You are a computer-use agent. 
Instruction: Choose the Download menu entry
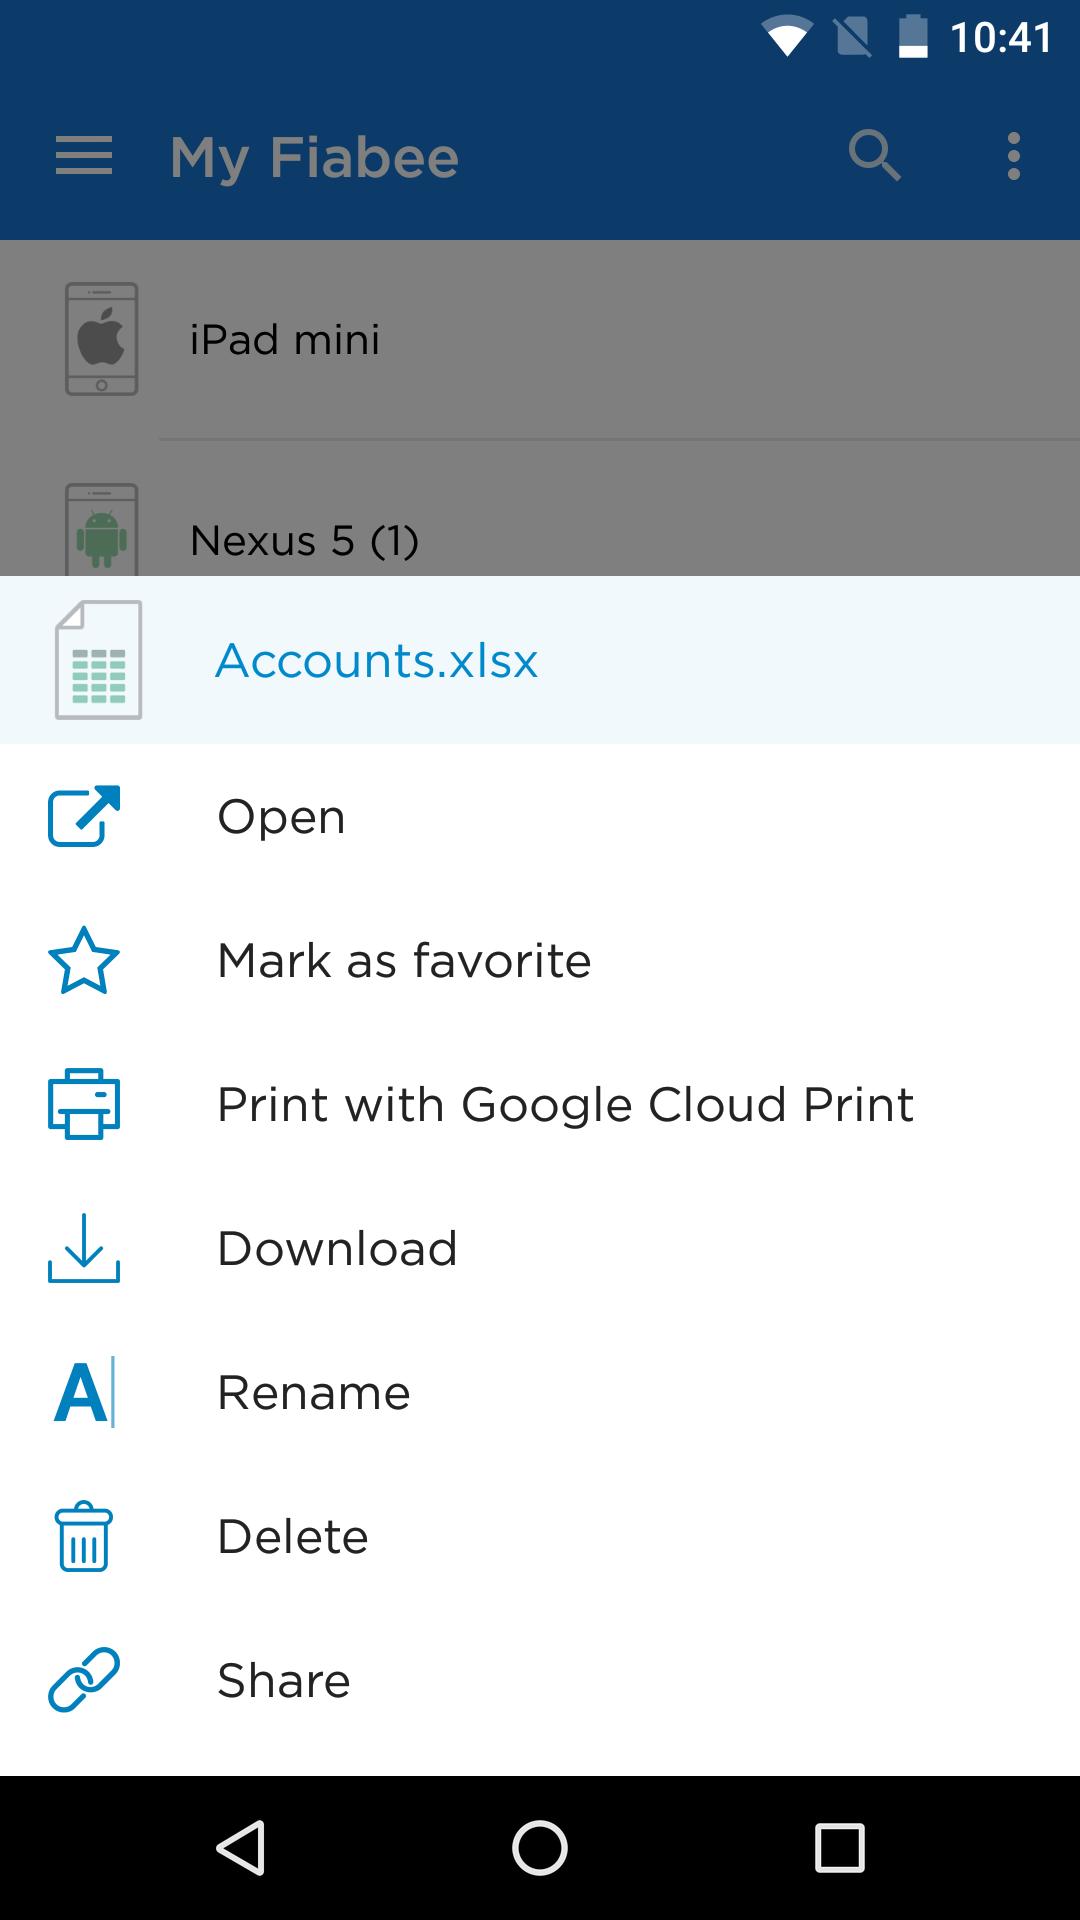point(337,1249)
